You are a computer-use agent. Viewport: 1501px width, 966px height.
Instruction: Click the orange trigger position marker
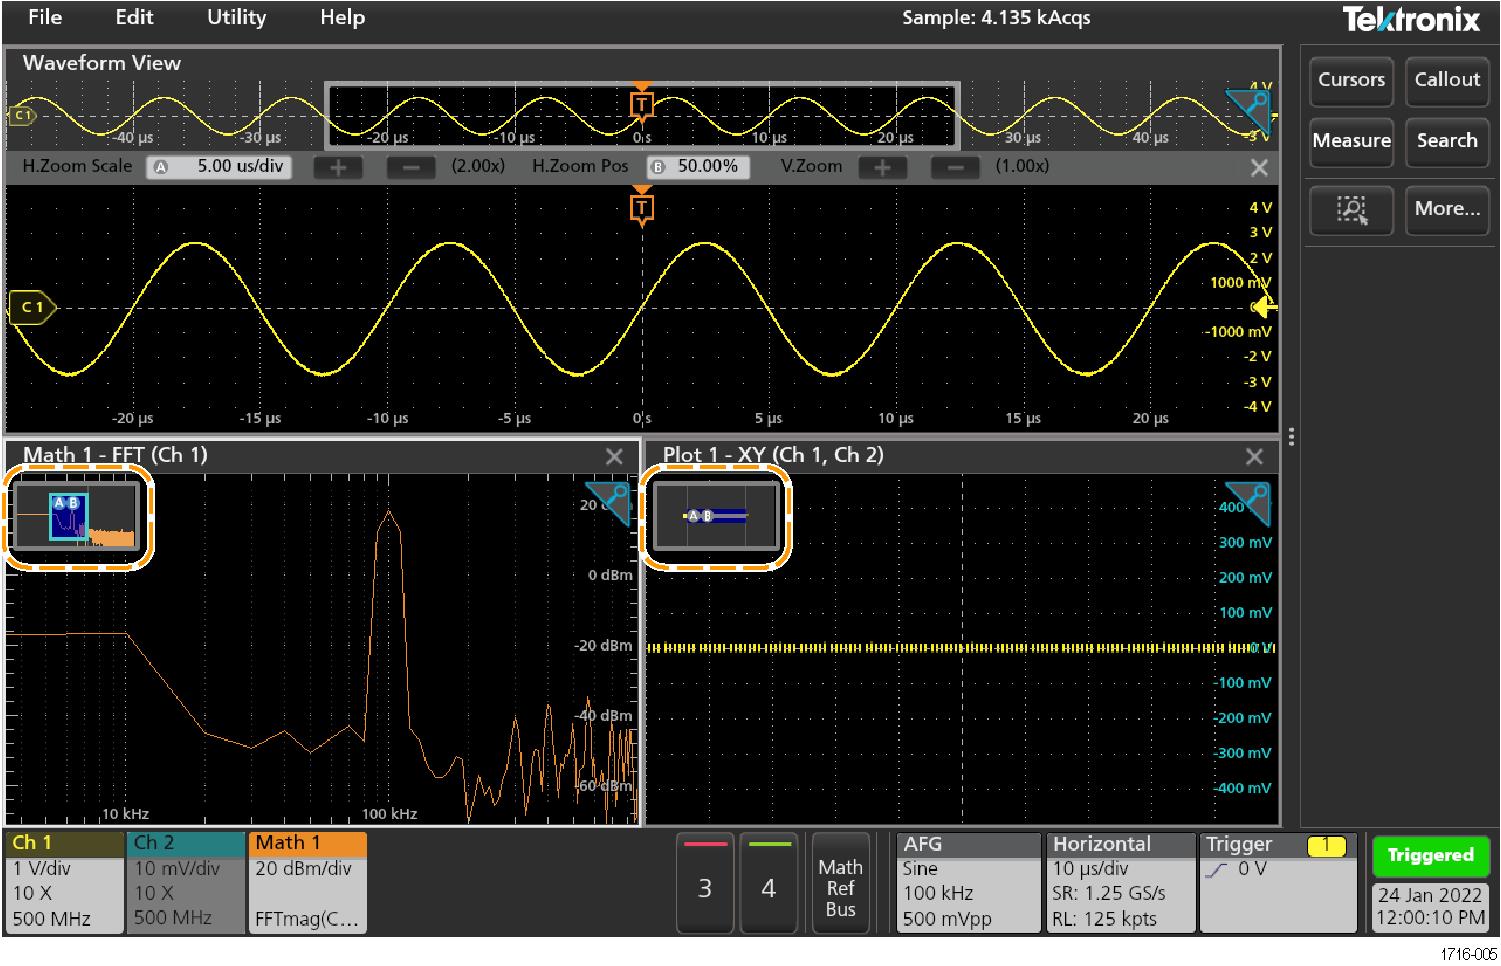click(642, 208)
